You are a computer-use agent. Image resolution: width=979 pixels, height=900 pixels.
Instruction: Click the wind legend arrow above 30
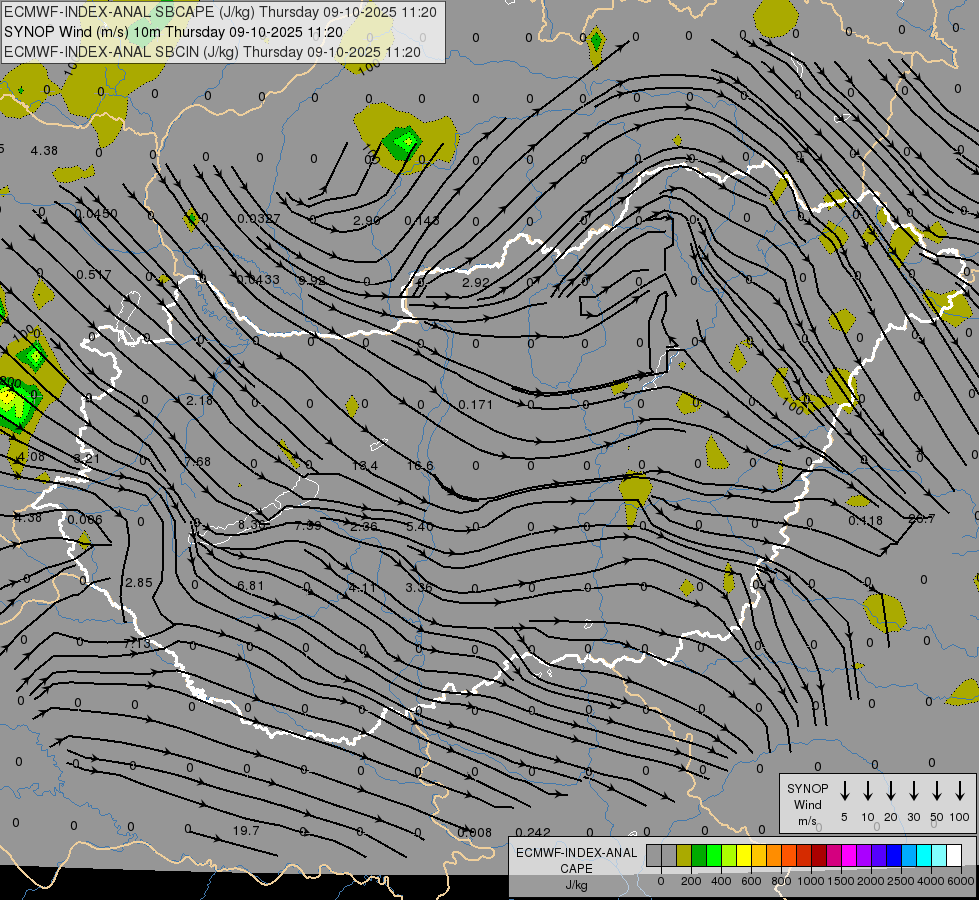[913, 791]
